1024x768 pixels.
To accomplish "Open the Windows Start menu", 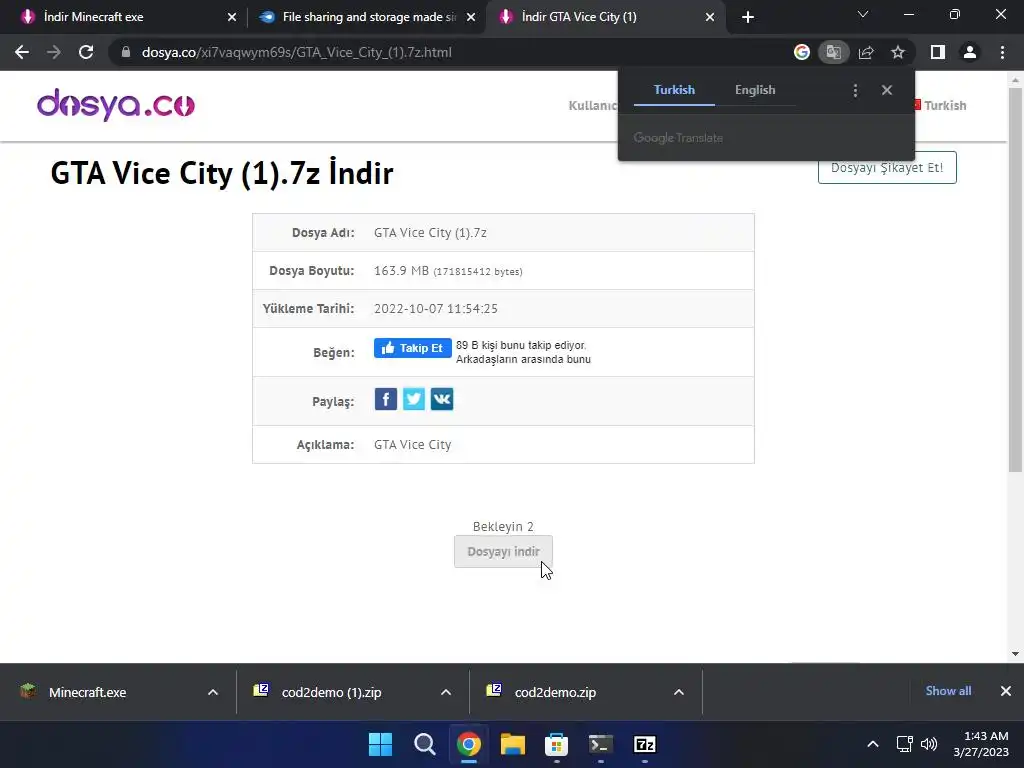I will [x=380, y=744].
